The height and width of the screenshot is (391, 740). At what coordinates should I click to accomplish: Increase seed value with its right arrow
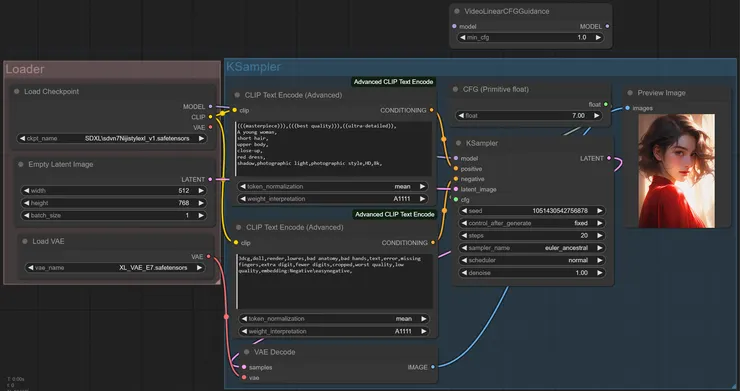[x=599, y=211]
